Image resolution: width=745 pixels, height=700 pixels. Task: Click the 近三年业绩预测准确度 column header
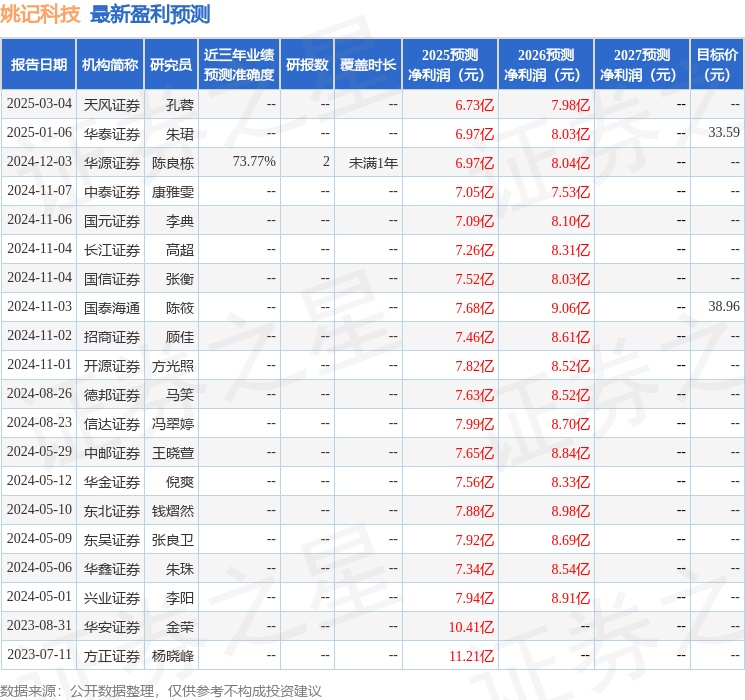[239, 65]
